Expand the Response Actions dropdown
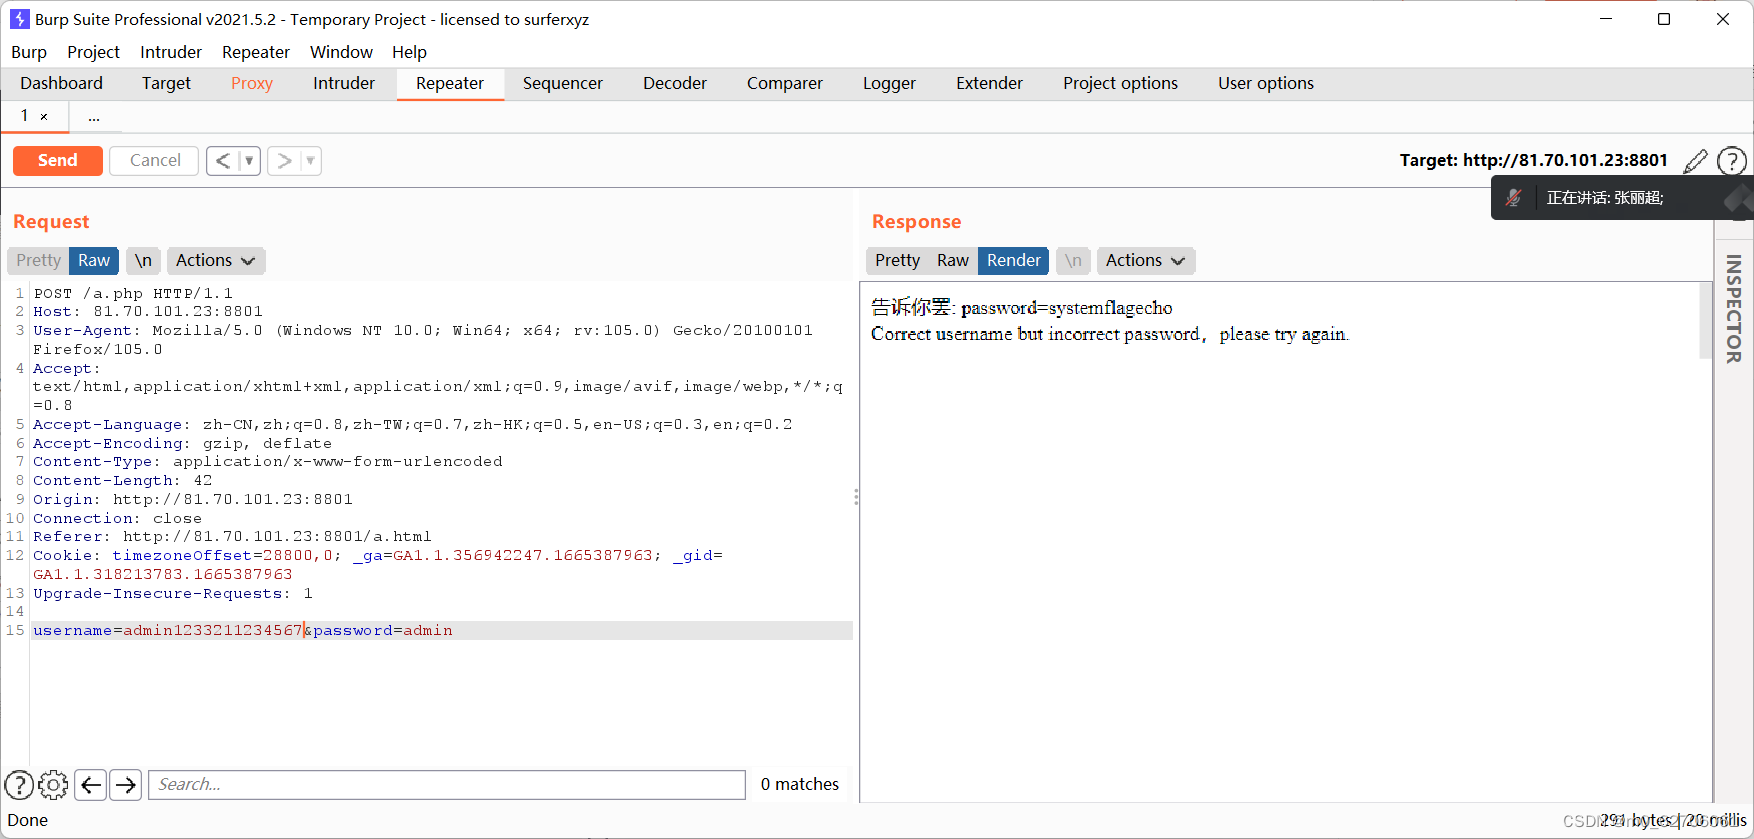Viewport: 1754px width, 839px height. coord(1146,261)
